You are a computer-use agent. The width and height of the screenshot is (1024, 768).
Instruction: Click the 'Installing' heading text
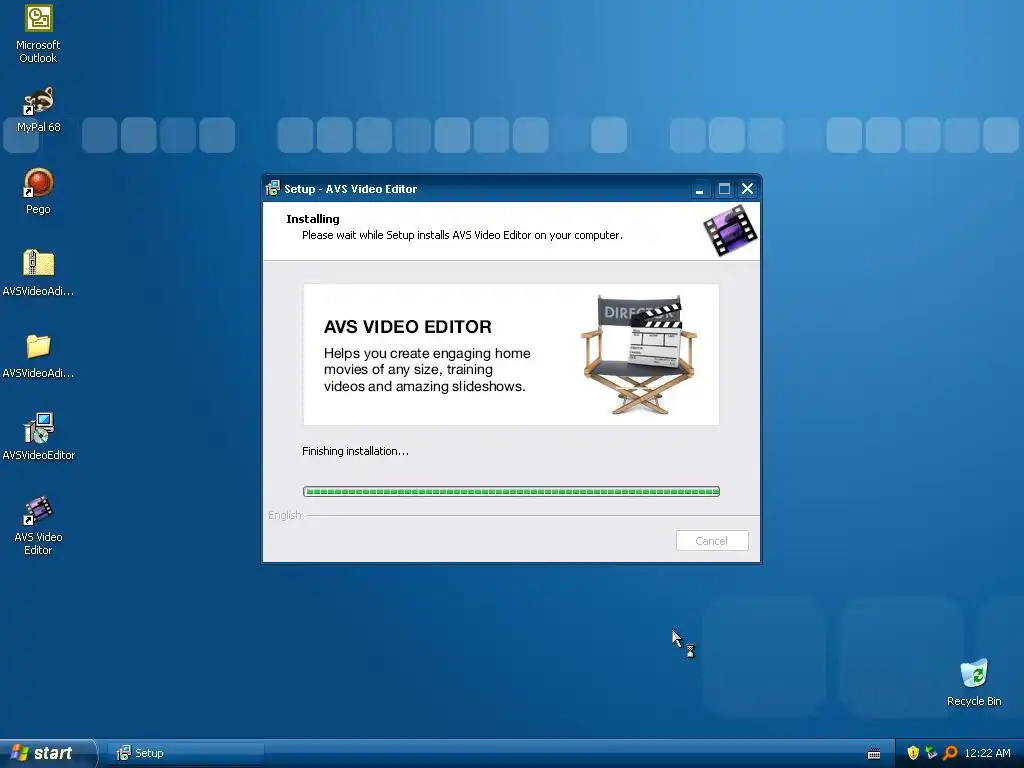(x=313, y=219)
